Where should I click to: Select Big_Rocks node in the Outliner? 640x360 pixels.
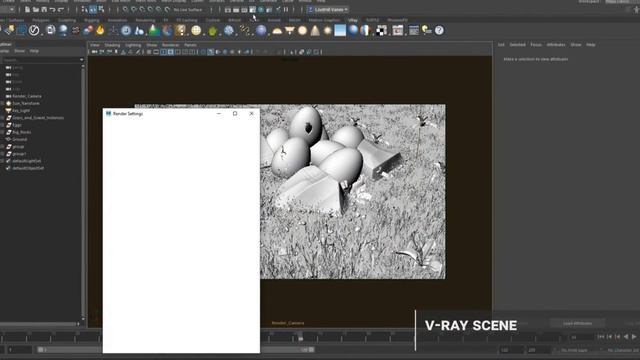point(22,132)
